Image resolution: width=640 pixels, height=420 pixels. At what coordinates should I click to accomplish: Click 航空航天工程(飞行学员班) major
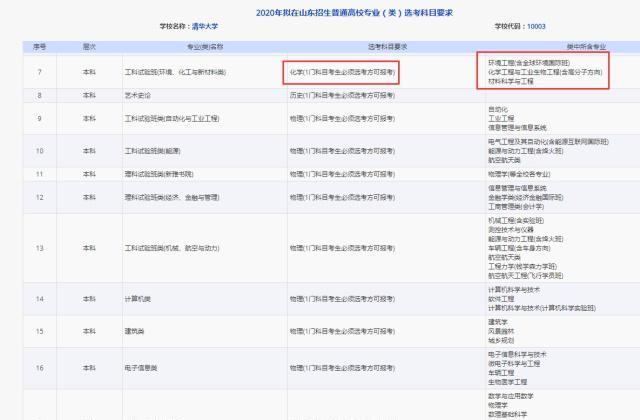coord(526,276)
